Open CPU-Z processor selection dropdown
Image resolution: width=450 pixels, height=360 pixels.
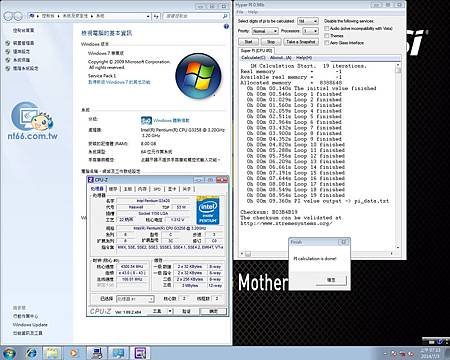(135, 299)
